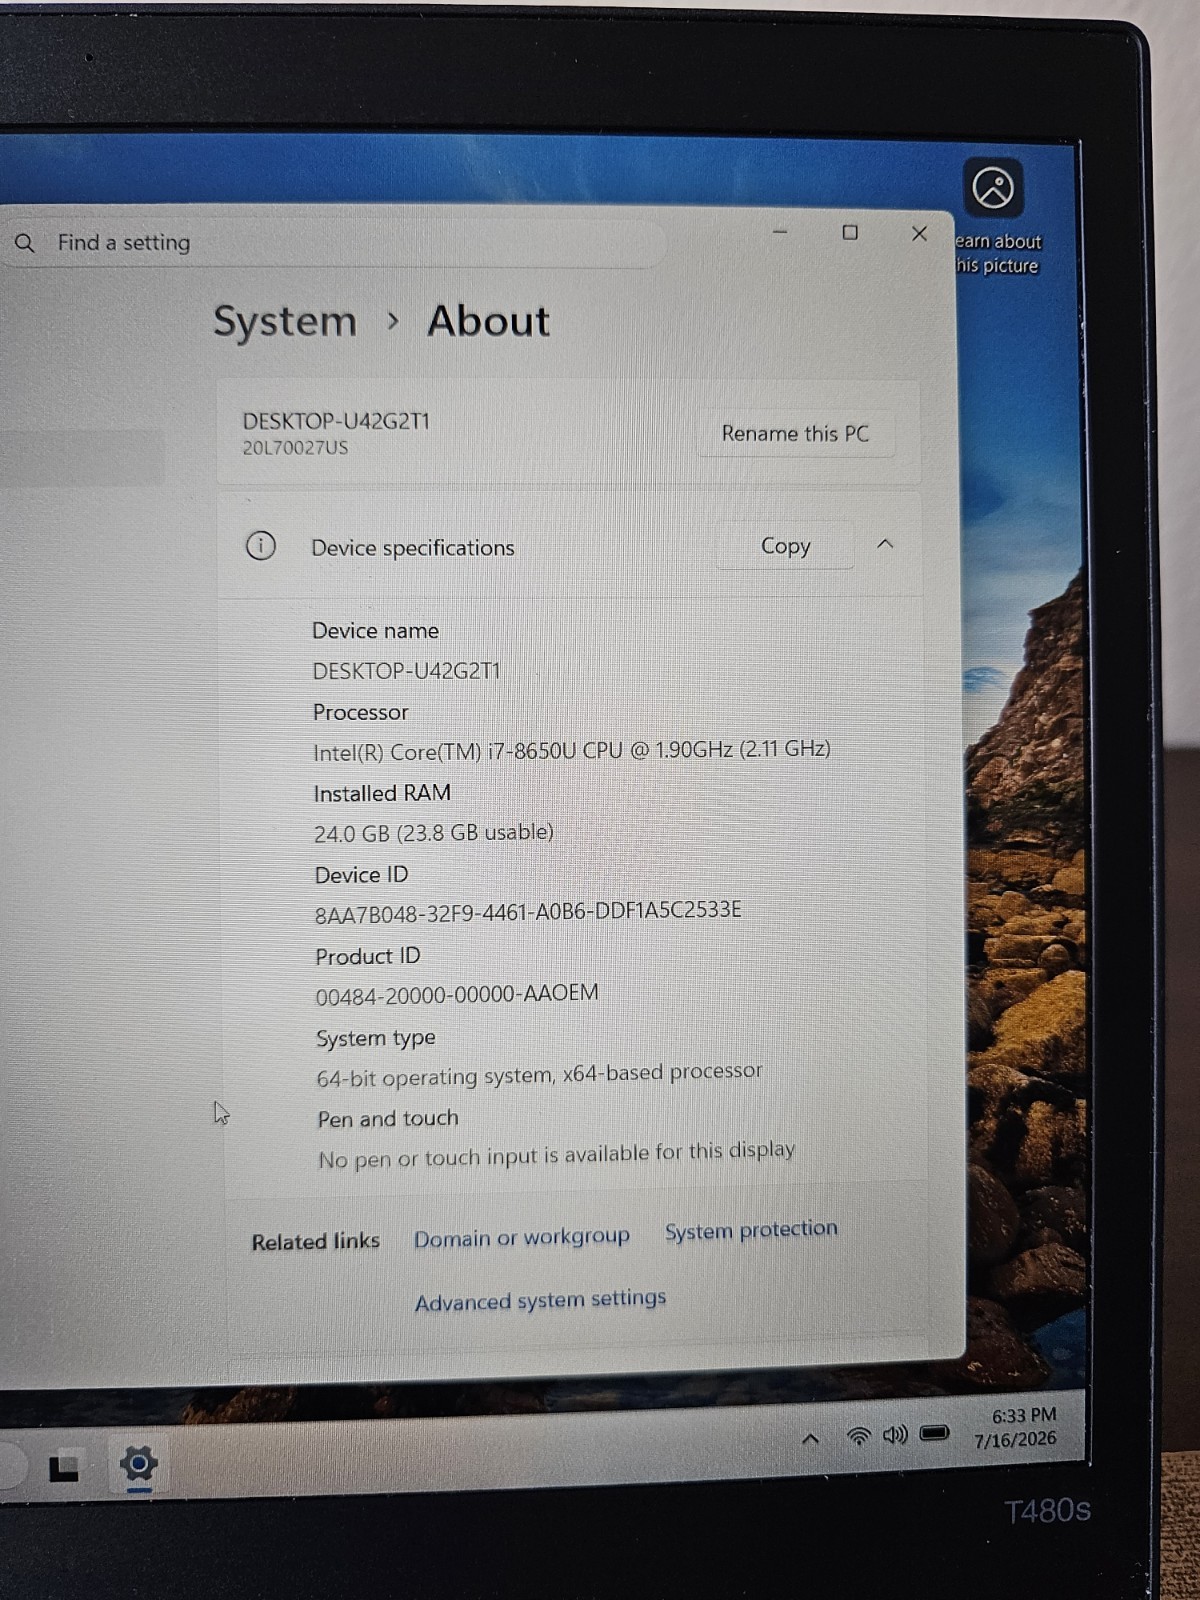Copy the device specifications
The width and height of the screenshot is (1200, 1600).
point(785,546)
